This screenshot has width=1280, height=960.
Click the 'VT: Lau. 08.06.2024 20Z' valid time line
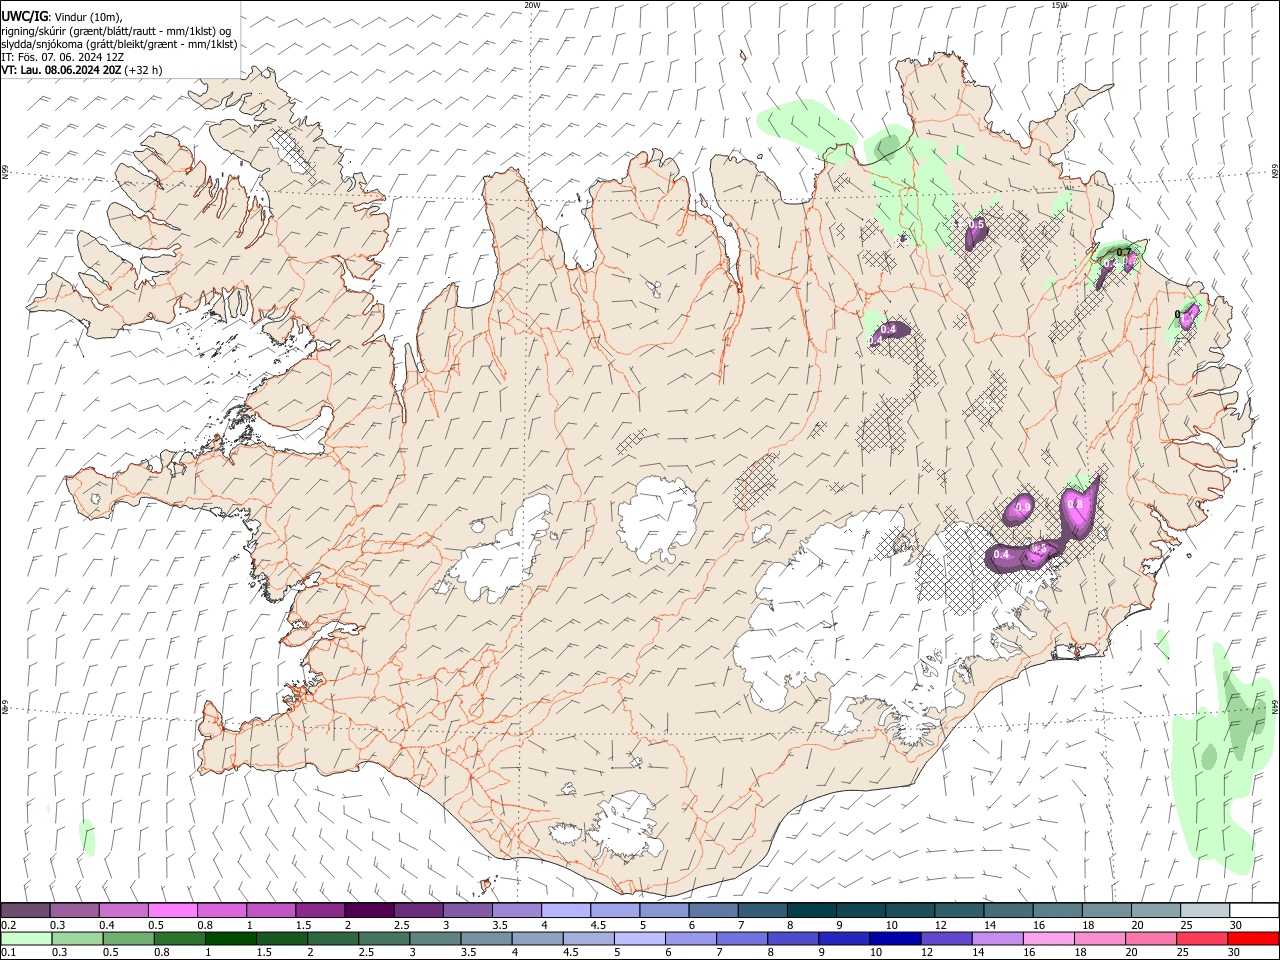pyautogui.click(x=81, y=70)
